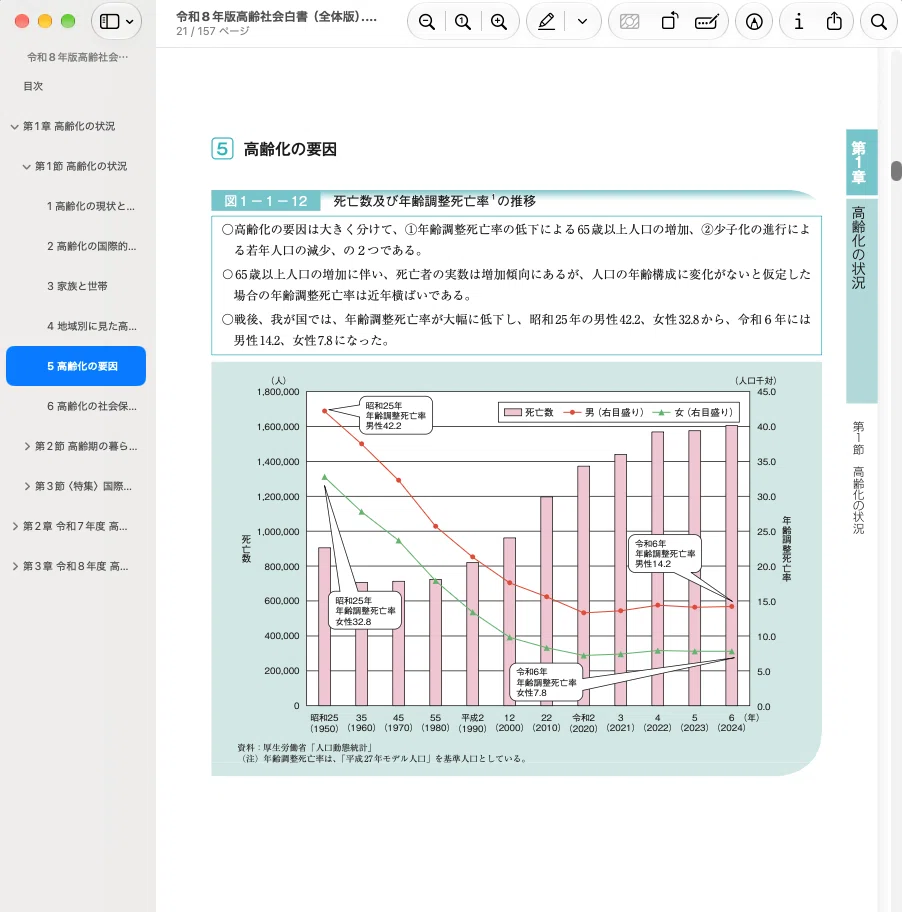Click the 高齢化の要因 page heading
902x912 pixels.
[x=290, y=149]
